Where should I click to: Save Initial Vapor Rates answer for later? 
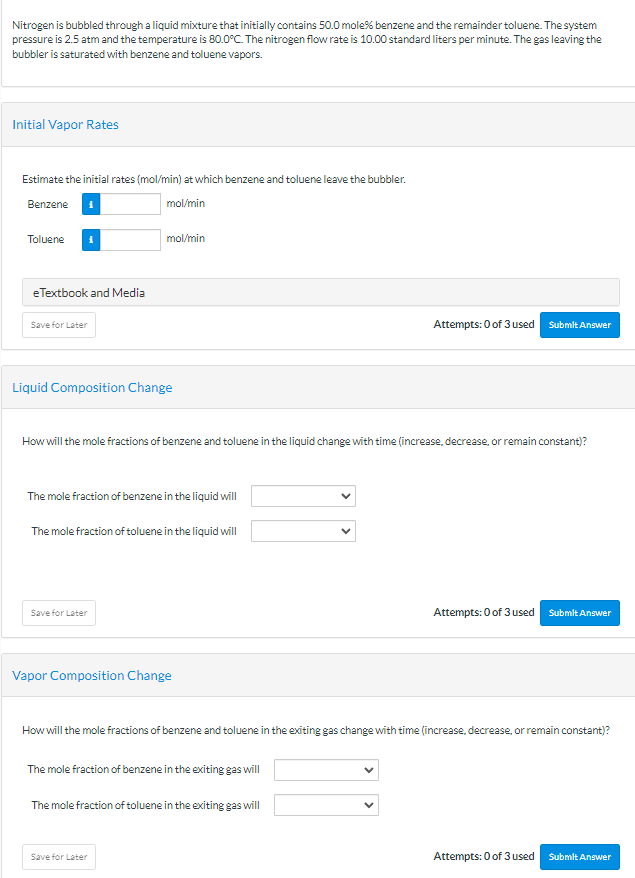59,325
